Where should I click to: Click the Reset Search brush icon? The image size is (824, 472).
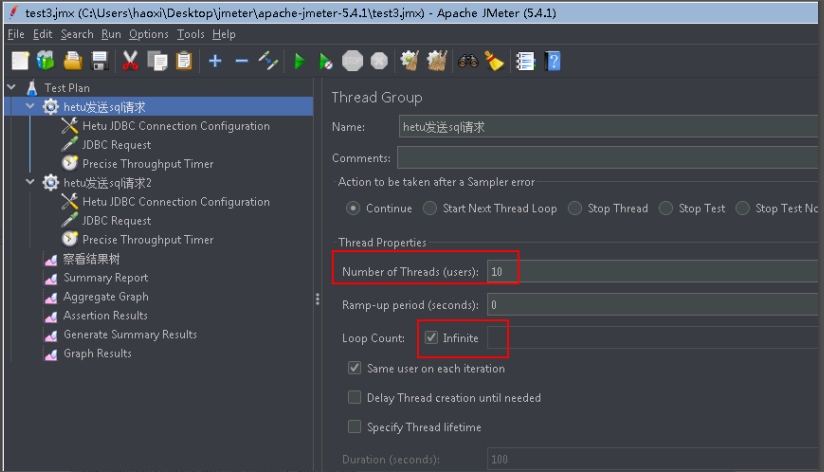coord(494,61)
